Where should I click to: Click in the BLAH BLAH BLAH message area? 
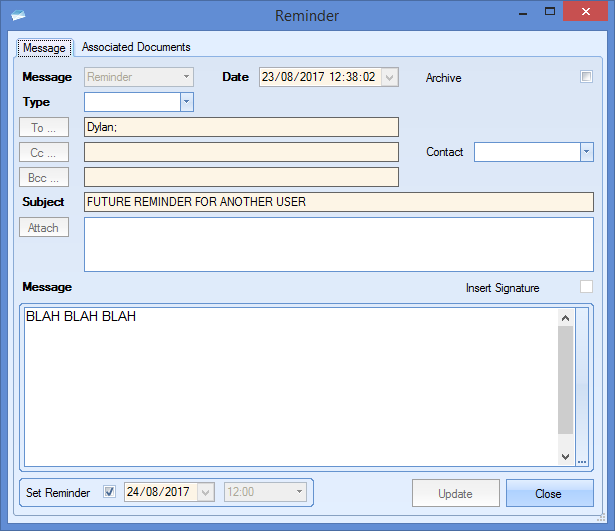[290, 385]
